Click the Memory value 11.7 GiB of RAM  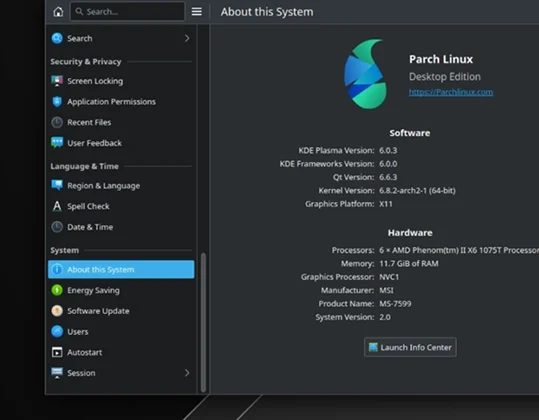[409, 264]
